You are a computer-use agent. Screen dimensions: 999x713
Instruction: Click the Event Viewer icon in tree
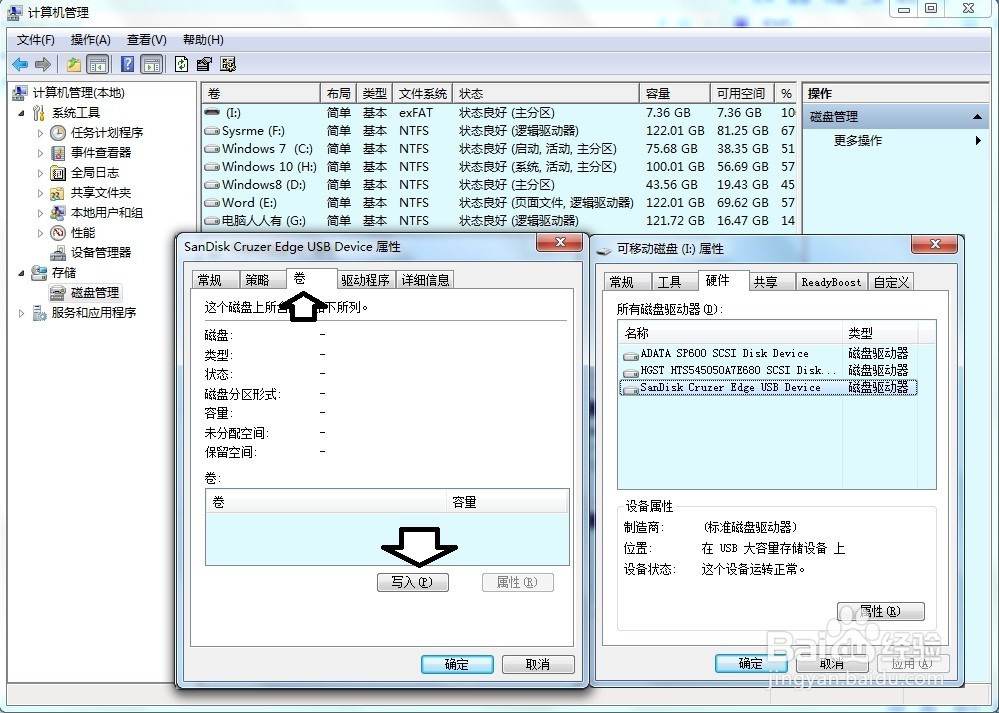click(x=58, y=153)
